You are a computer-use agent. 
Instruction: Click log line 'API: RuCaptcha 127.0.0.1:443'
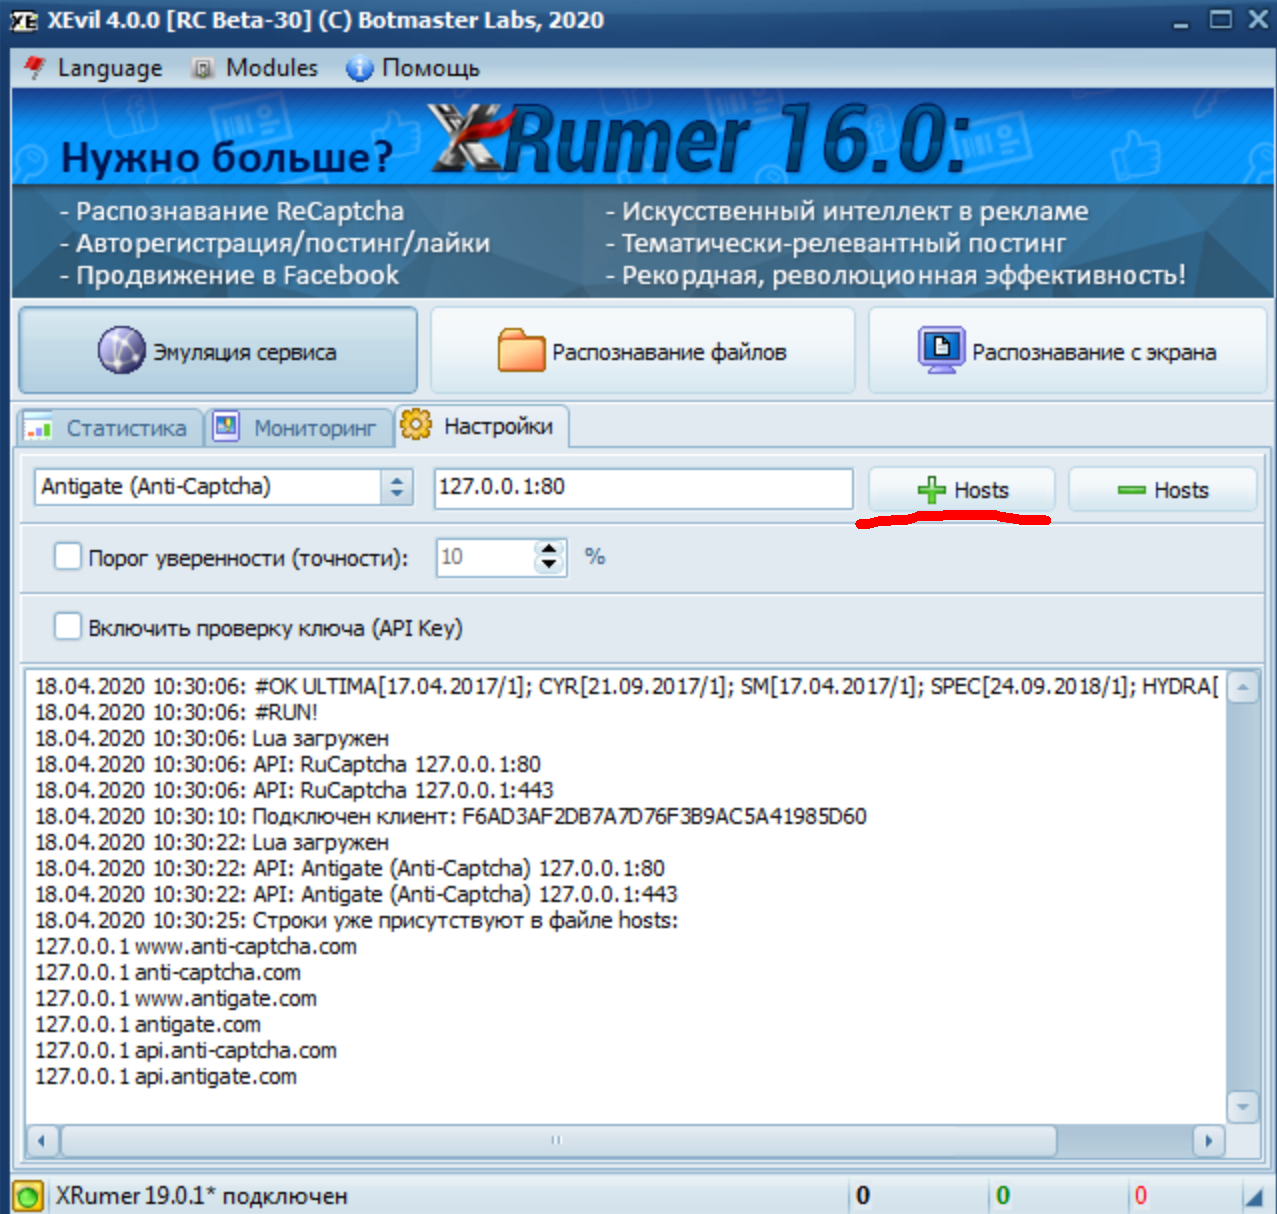(x=294, y=790)
